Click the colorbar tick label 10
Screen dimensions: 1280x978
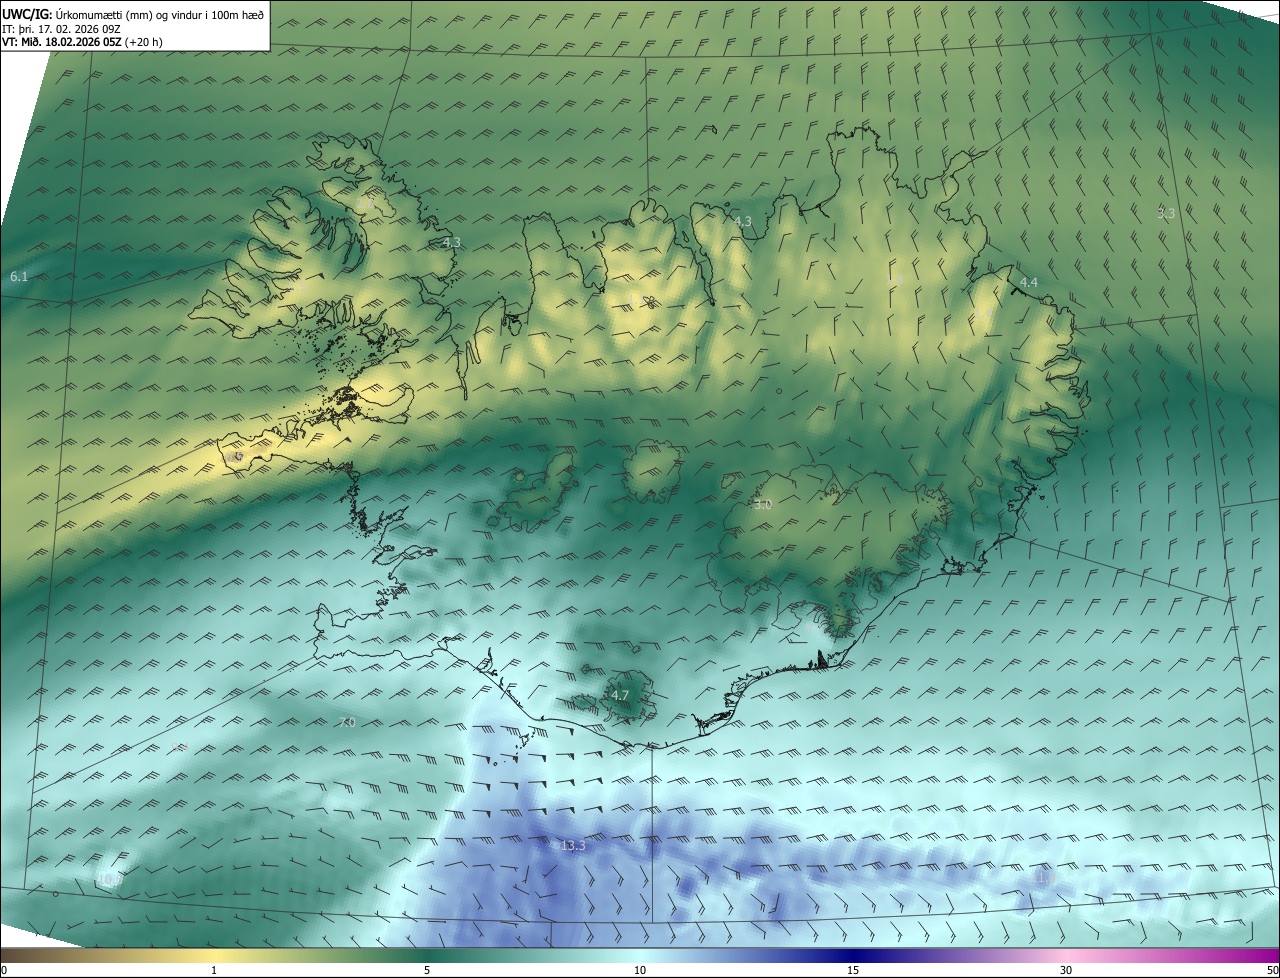640,970
